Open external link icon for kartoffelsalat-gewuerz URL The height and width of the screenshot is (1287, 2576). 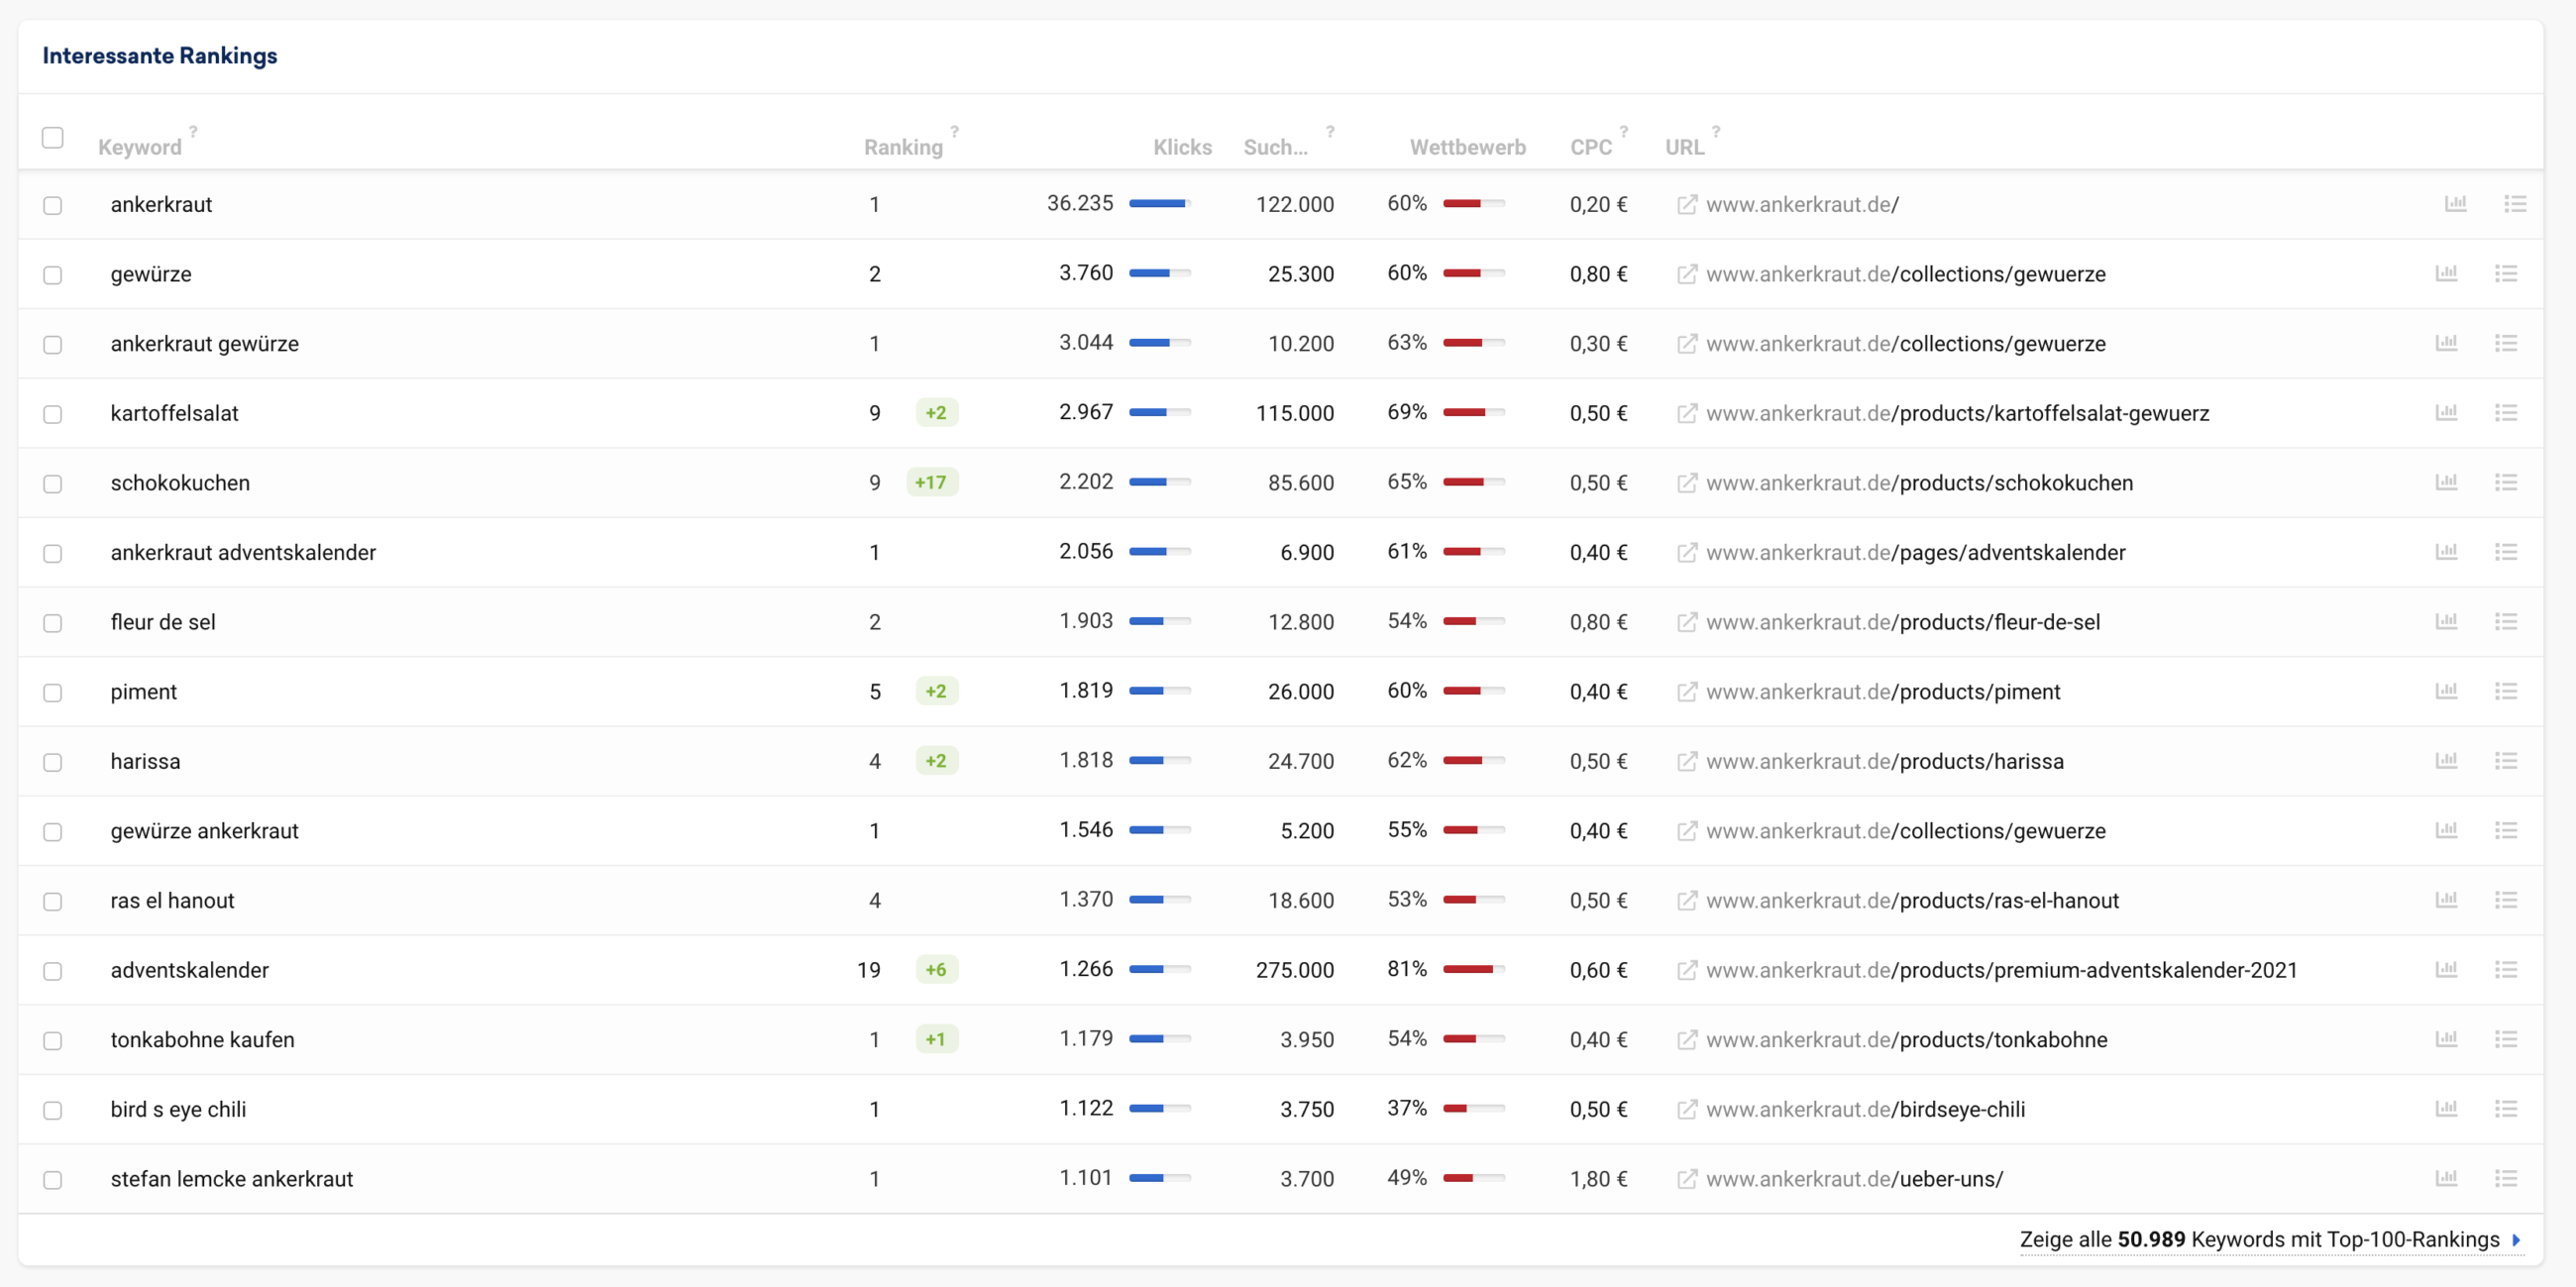[x=1686, y=413]
